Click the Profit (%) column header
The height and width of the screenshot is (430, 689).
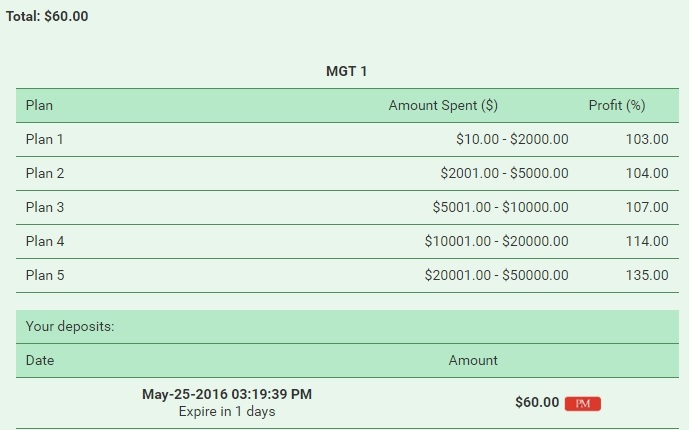617,105
